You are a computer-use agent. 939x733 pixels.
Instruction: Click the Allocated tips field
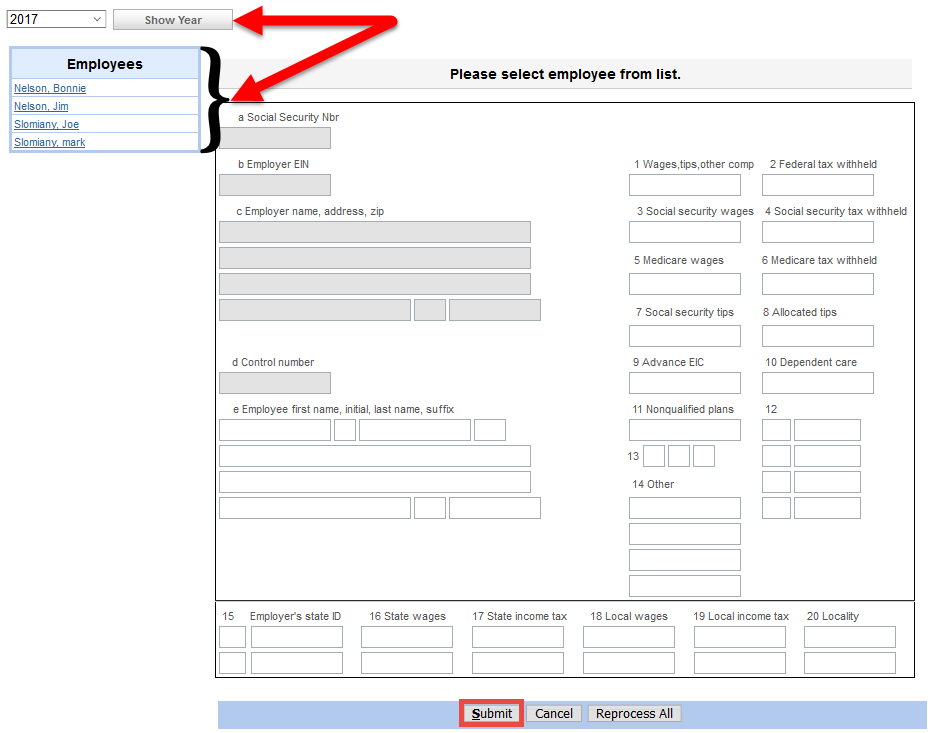[817, 336]
